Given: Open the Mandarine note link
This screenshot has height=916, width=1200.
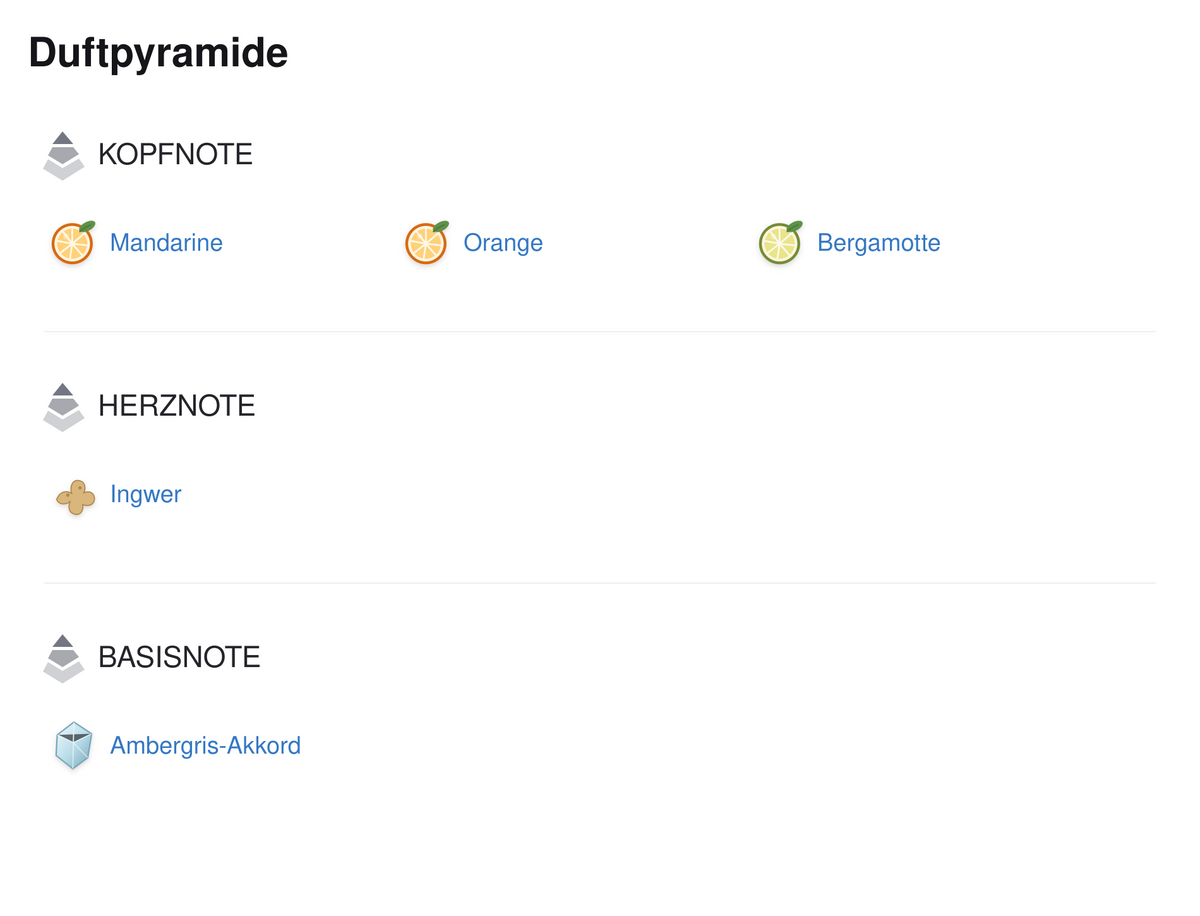Looking at the screenshot, I should point(166,243).
